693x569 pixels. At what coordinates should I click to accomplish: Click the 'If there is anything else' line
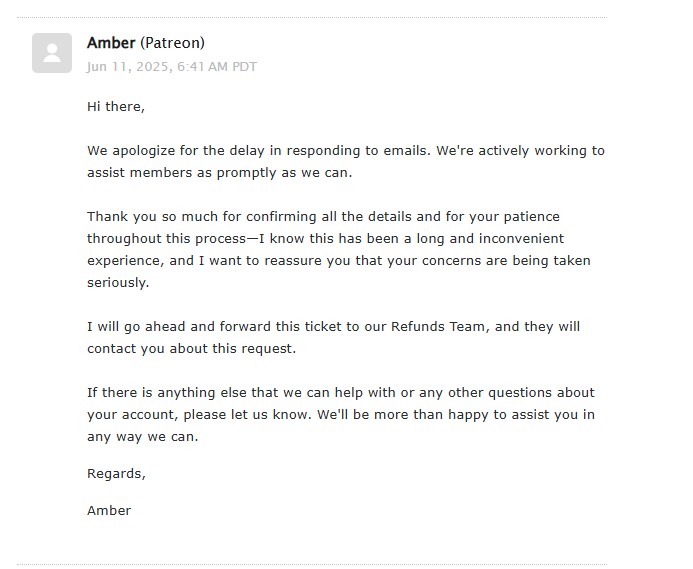pos(341,393)
